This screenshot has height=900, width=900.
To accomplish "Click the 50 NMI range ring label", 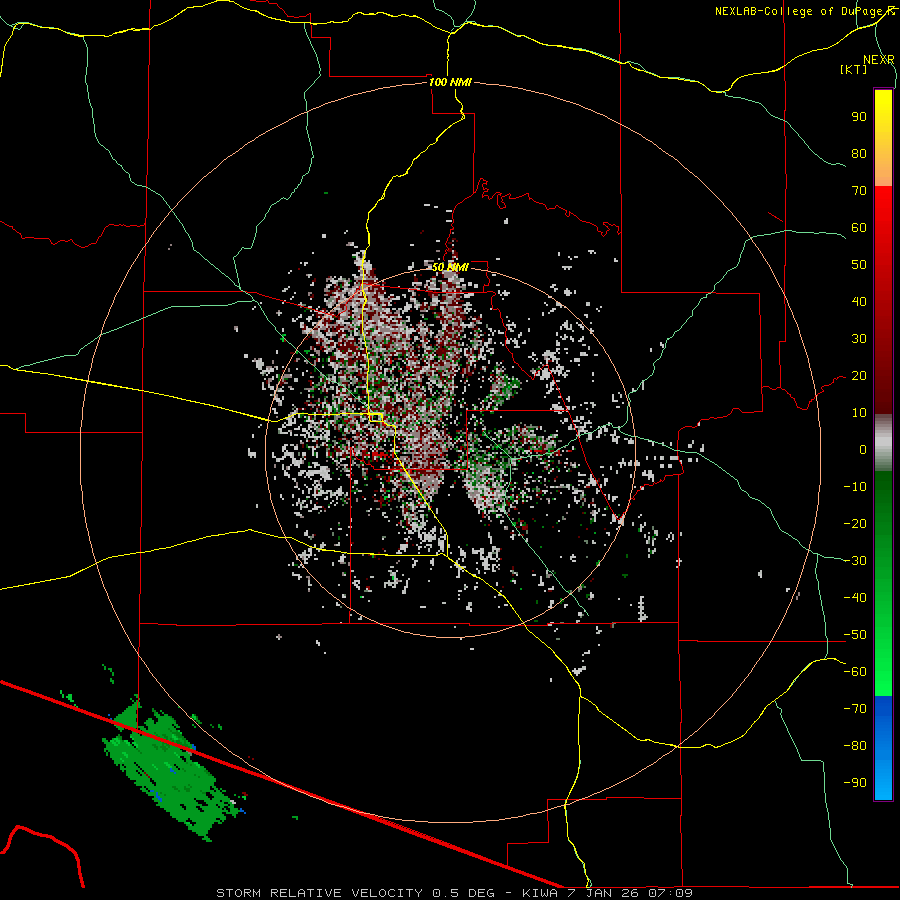I will click(x=450, y=267).
